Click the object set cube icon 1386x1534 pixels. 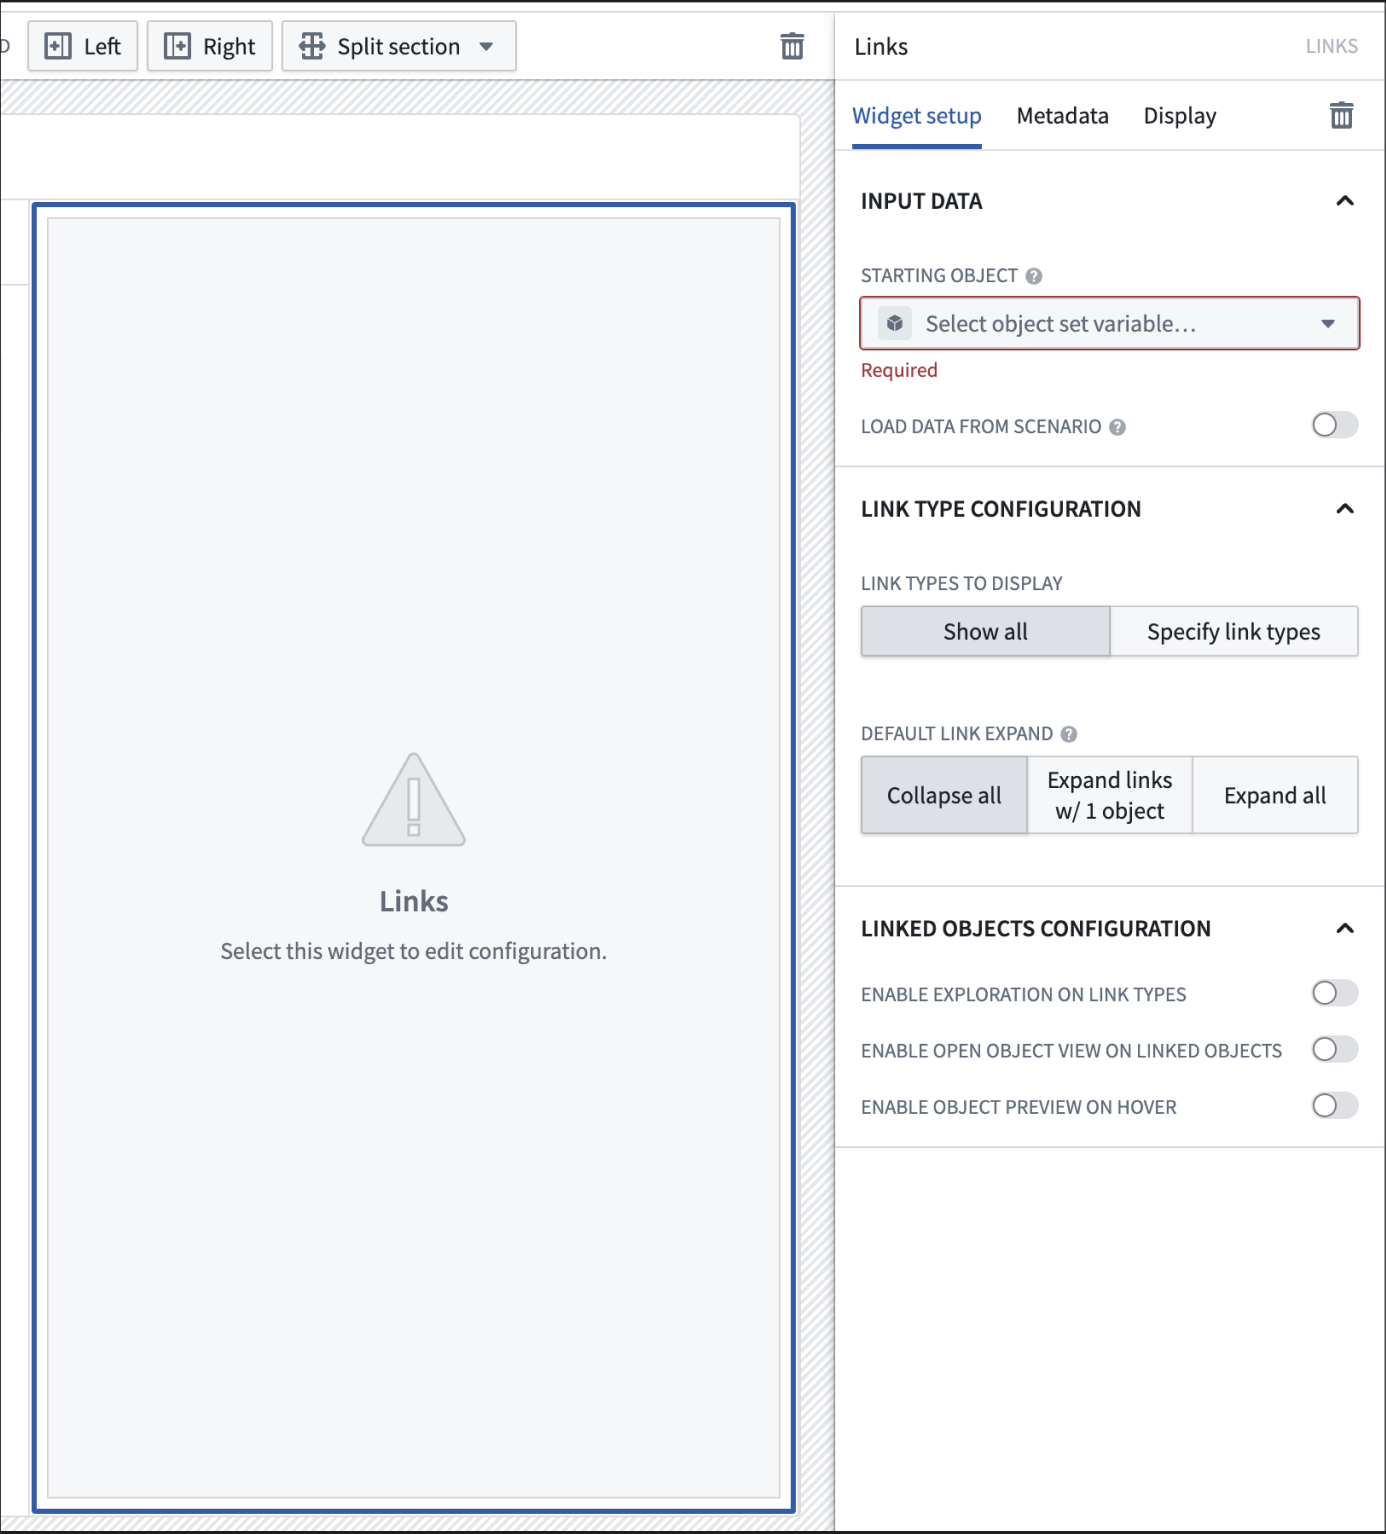(895, 323)
